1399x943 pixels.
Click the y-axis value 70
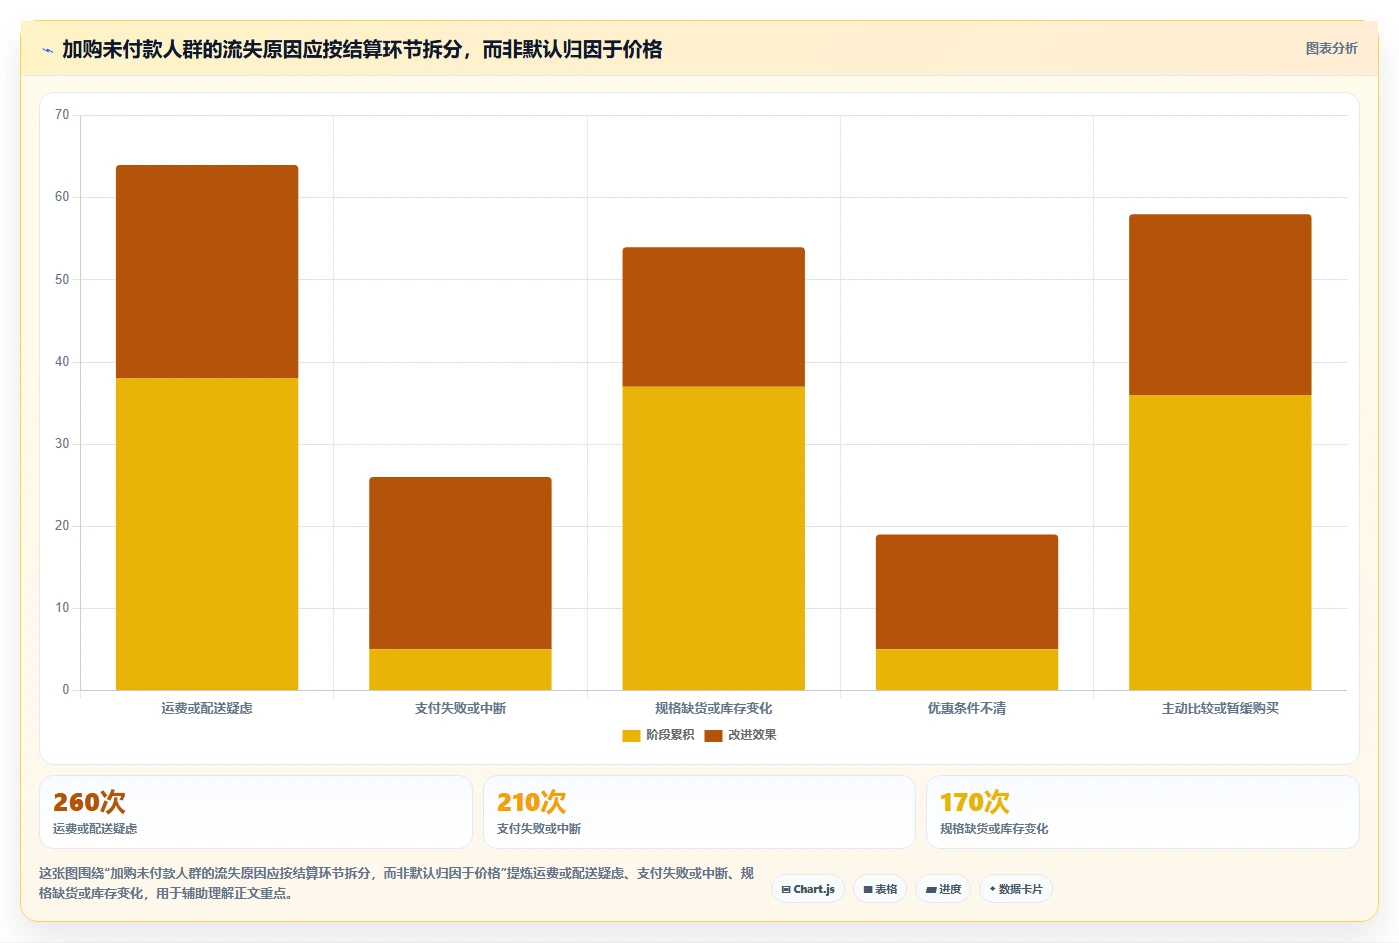point(62,115)
